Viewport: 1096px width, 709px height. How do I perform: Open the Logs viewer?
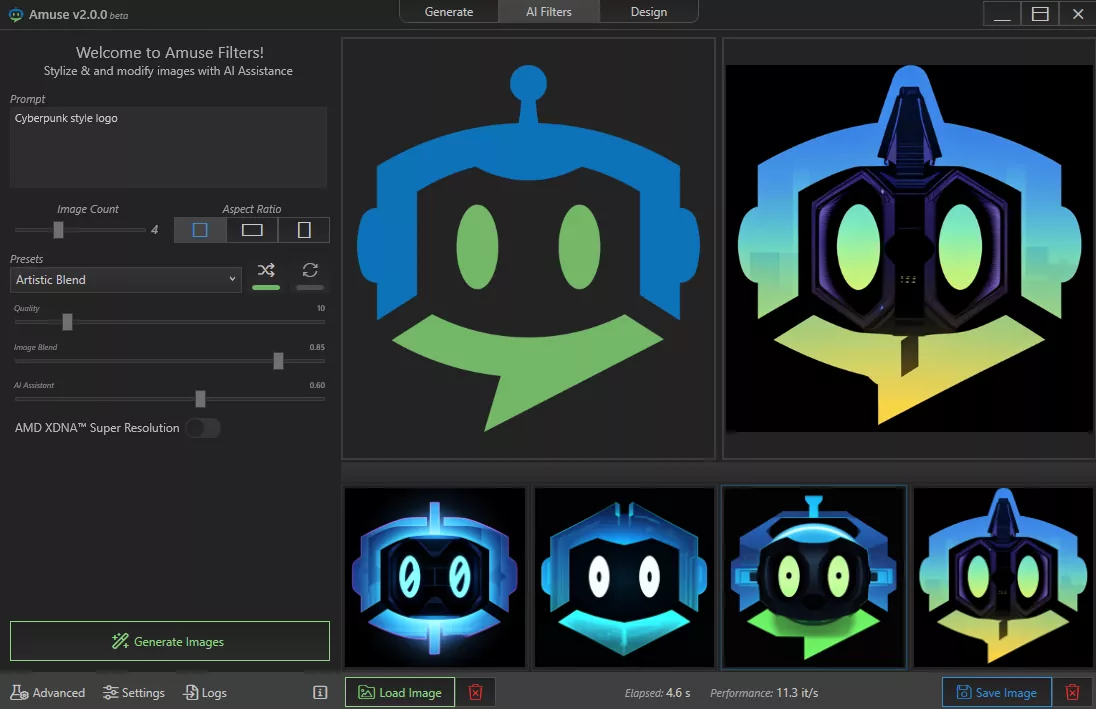click(205, 692)
